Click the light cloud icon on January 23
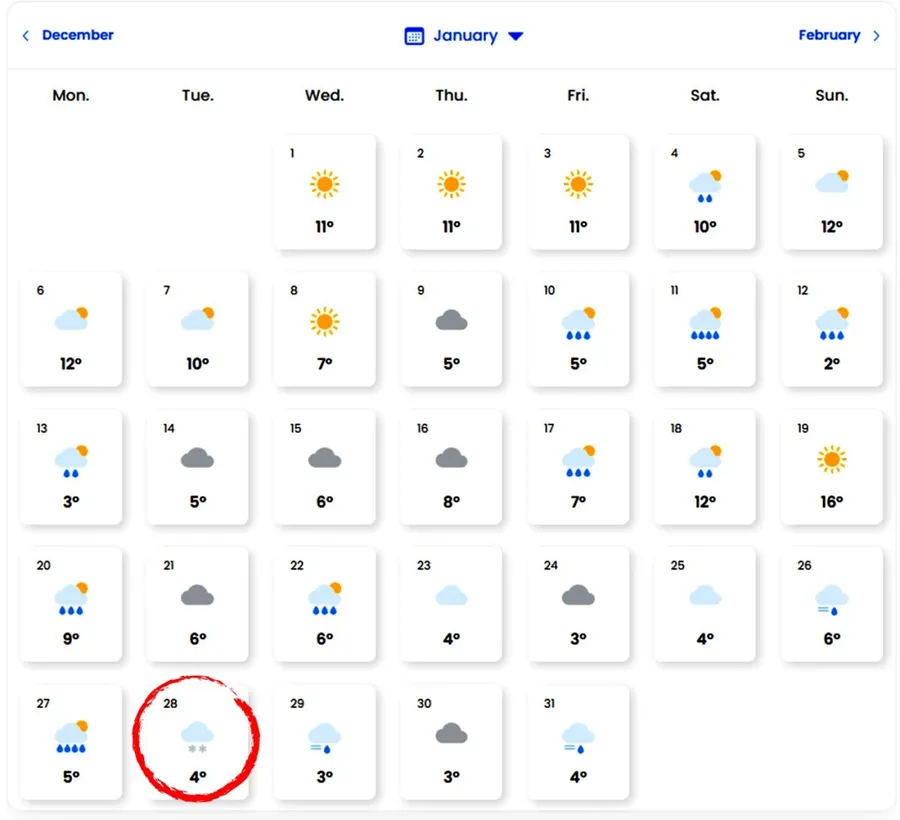Image resolution: width=900 pixels, height=820 pixels. 451,597
